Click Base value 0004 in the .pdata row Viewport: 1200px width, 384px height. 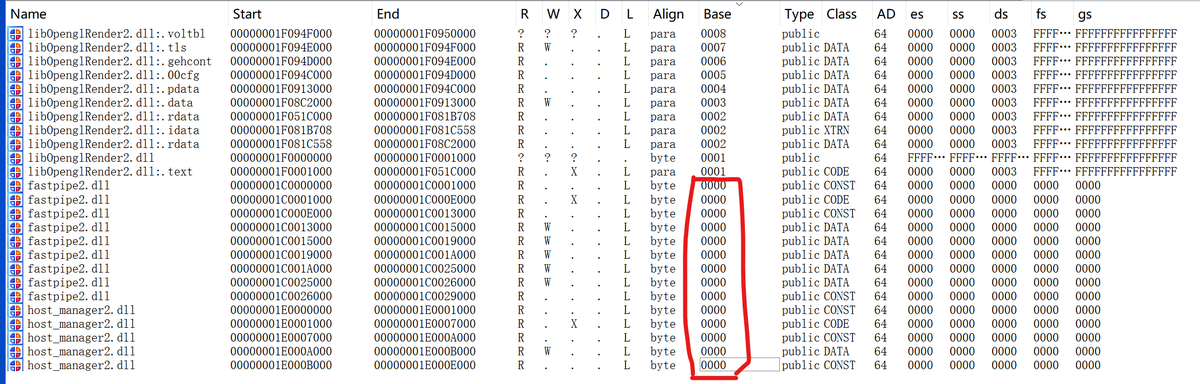pos(713,88)
